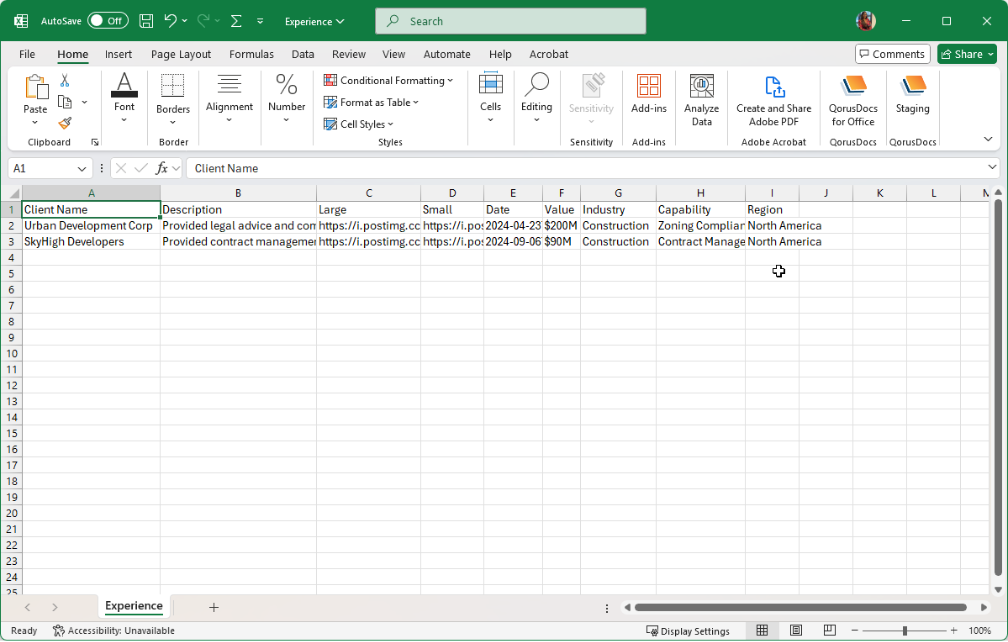The image size is (1008, 642).
Task: Switch to Page Layout view
Action: point(796,631)
